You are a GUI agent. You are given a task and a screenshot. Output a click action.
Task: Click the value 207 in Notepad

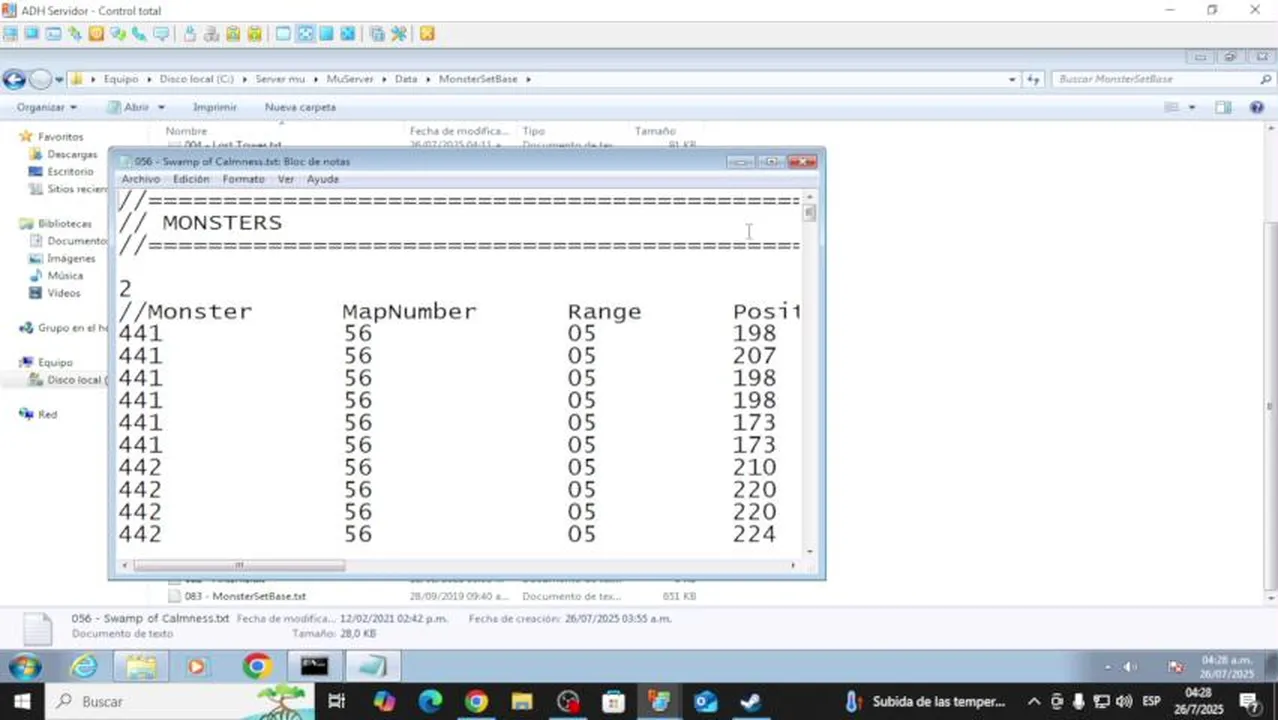pos(754,356)
